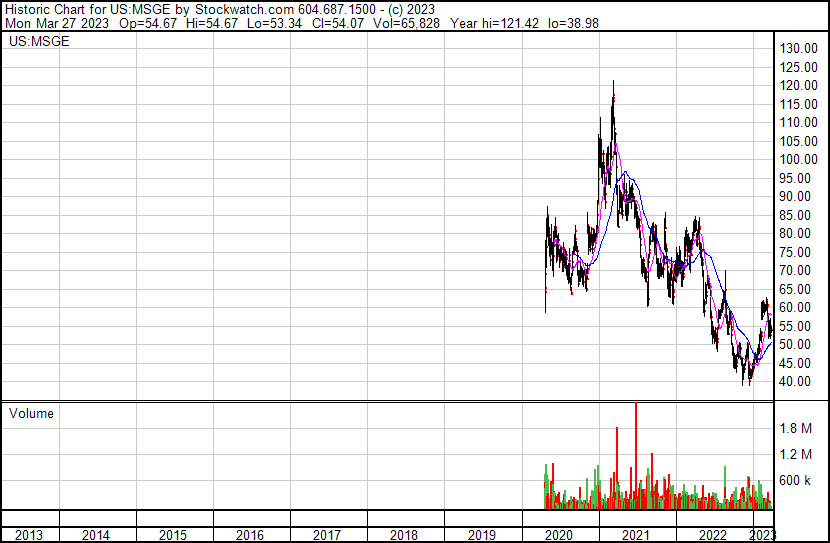Viewport: 830px width, 543px height.
Task: Click the tallest red volume bar in 2021
Action: point(636,455)
